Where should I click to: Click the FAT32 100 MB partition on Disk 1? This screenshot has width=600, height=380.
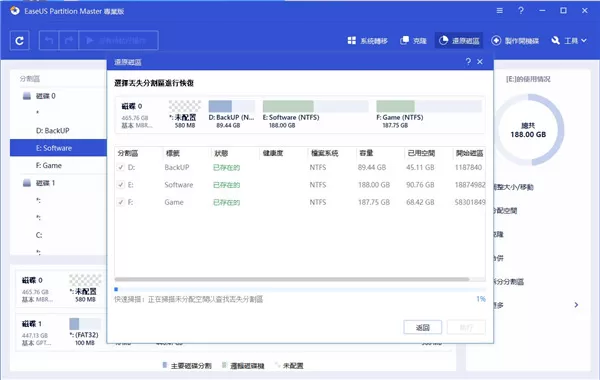pos(85,331)
